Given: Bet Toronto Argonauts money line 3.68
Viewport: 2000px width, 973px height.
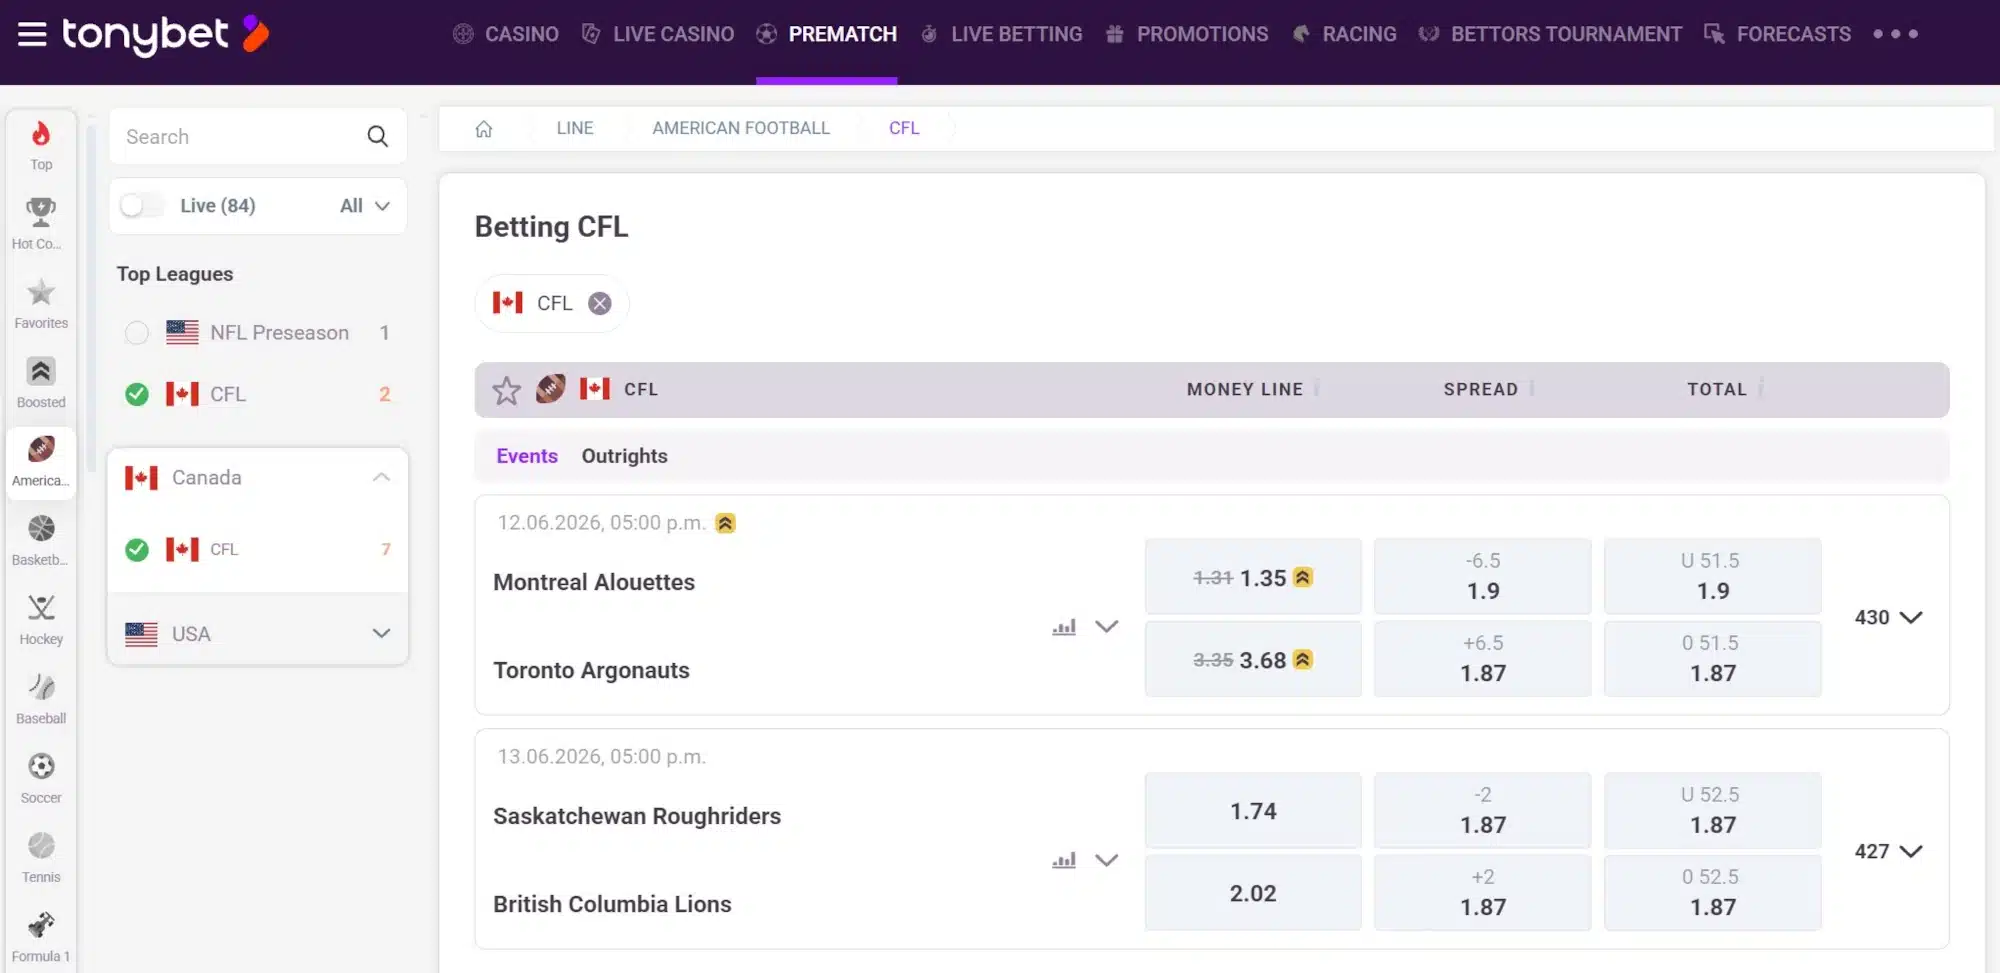Looking at the screenshot, I should 1253,659.
